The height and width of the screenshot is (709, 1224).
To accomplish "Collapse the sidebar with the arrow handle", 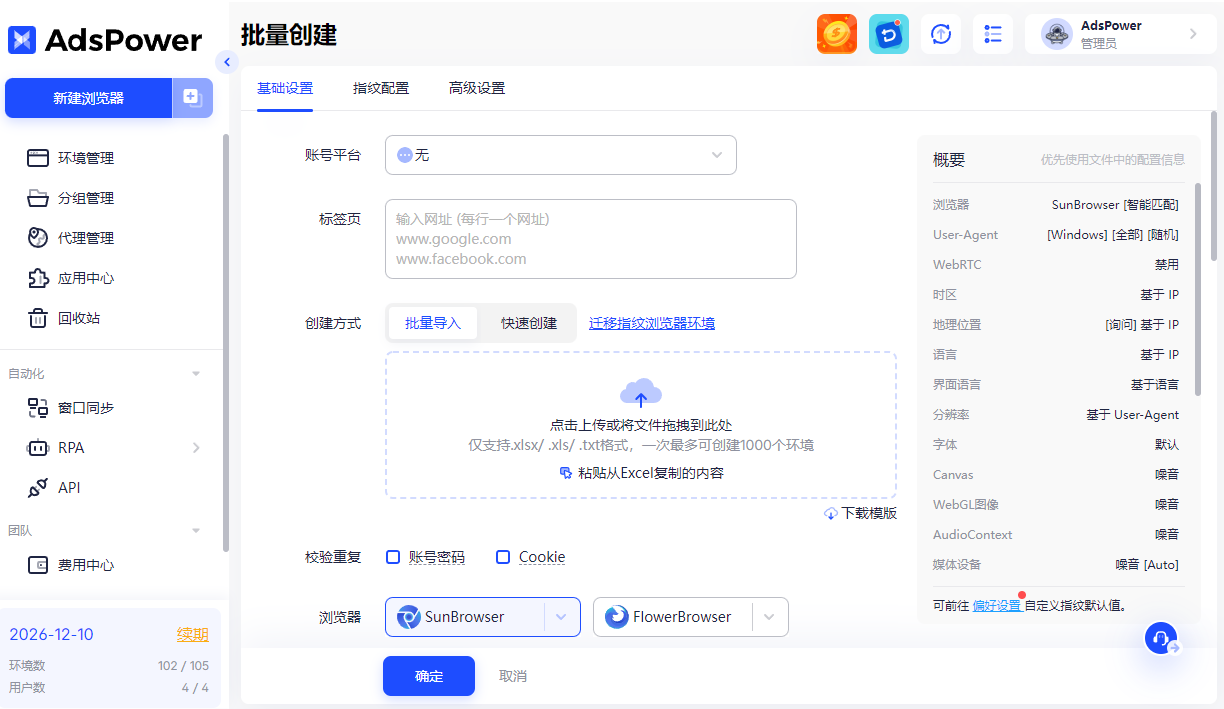I will [x=227, y=62].
